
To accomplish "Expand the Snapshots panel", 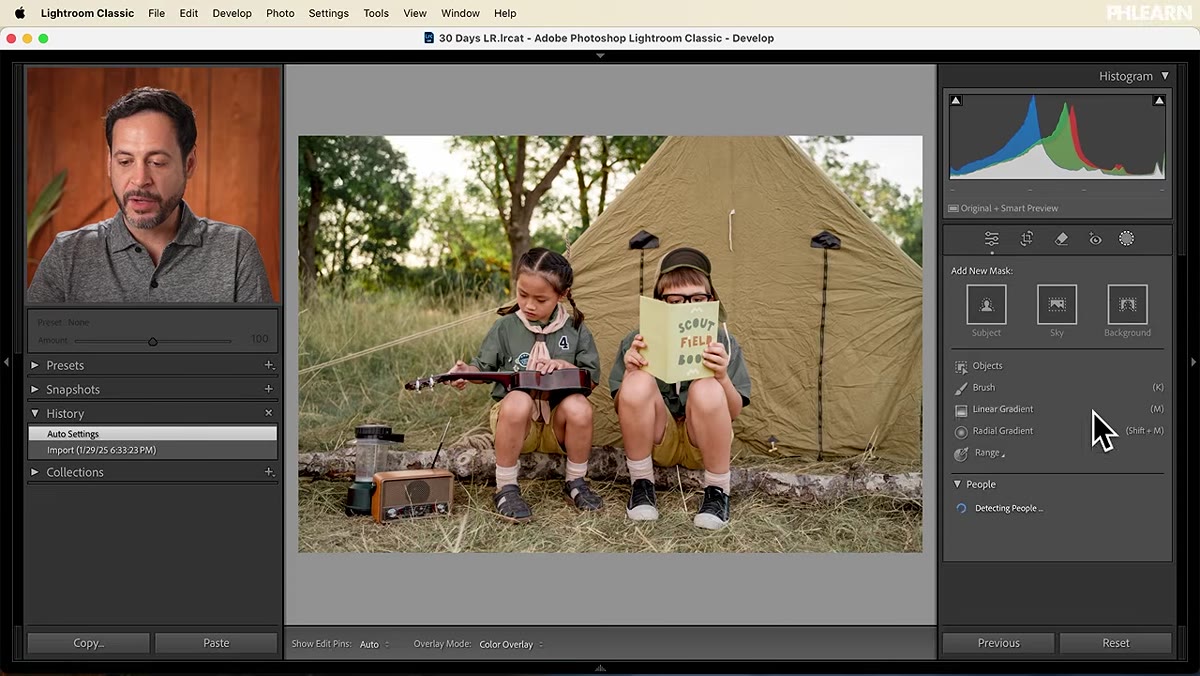I will click(35, 389).
